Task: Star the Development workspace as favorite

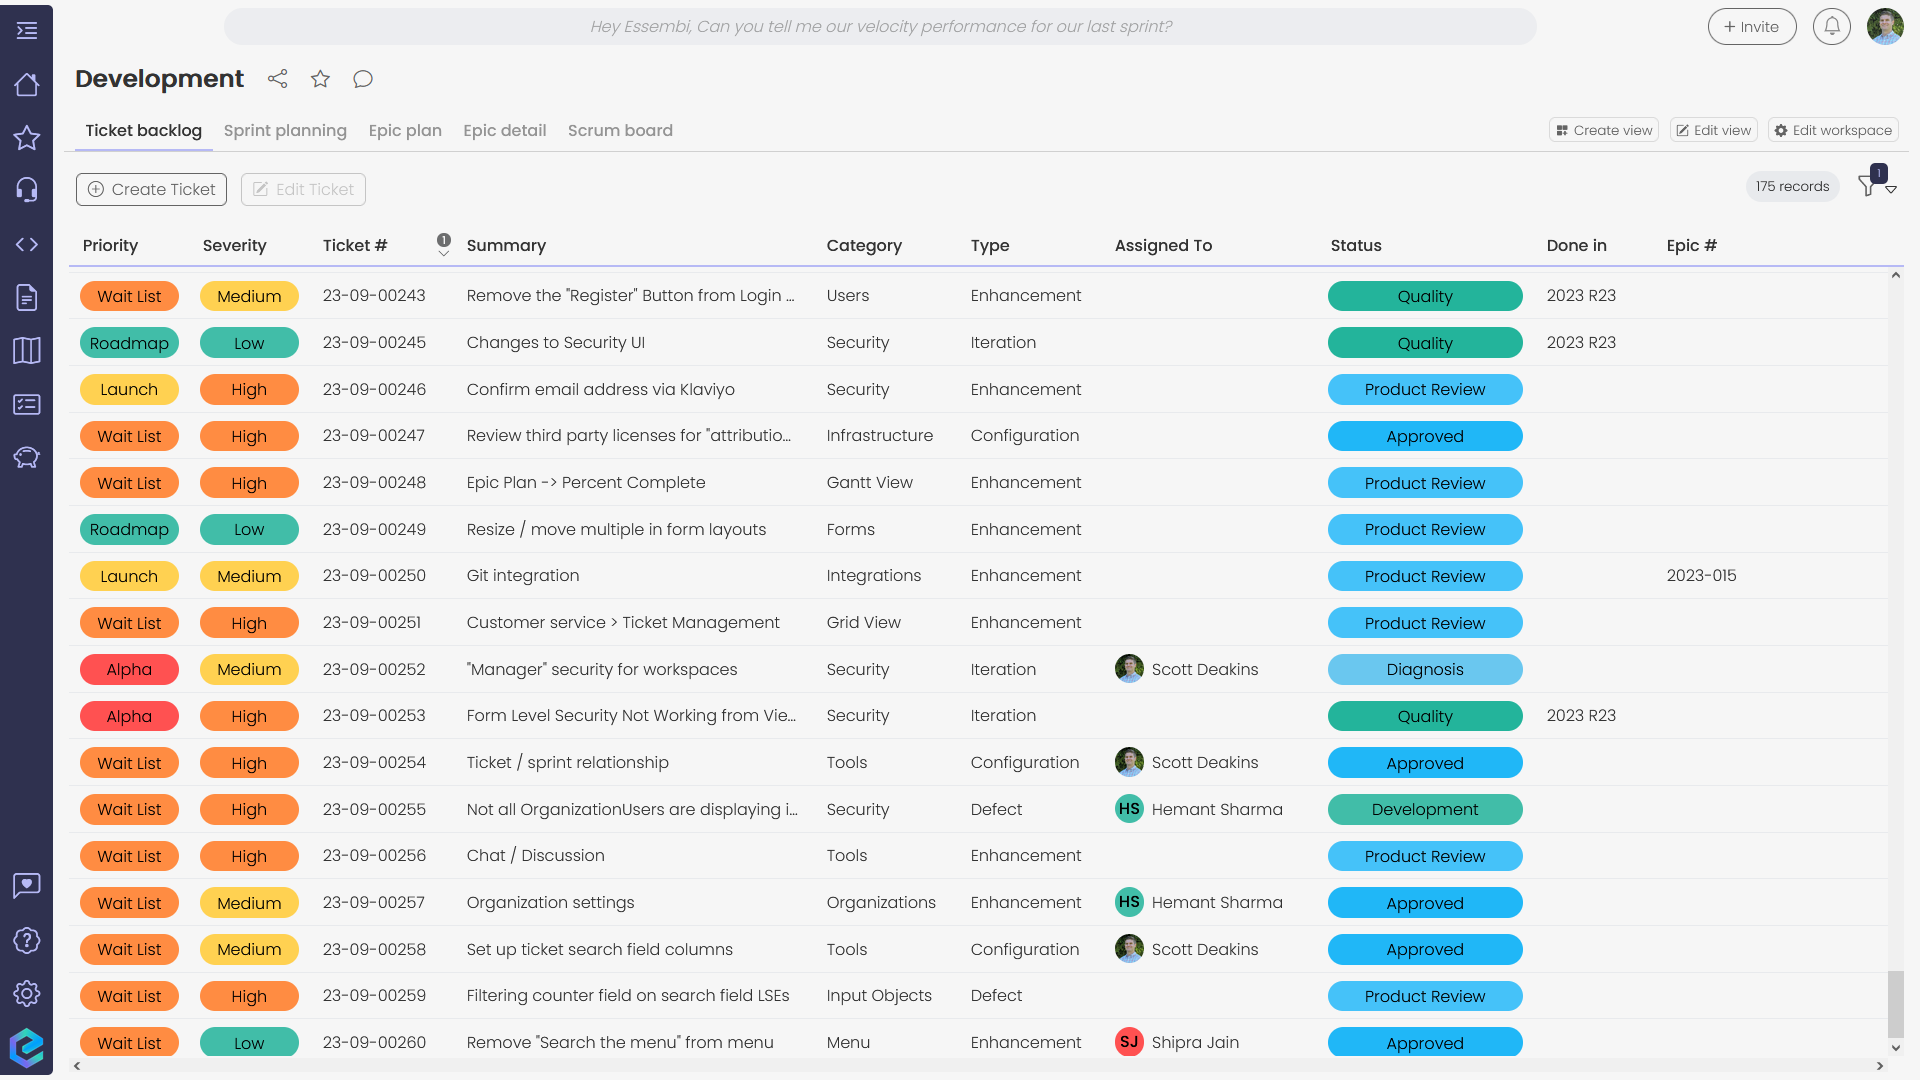Action: 320,79
